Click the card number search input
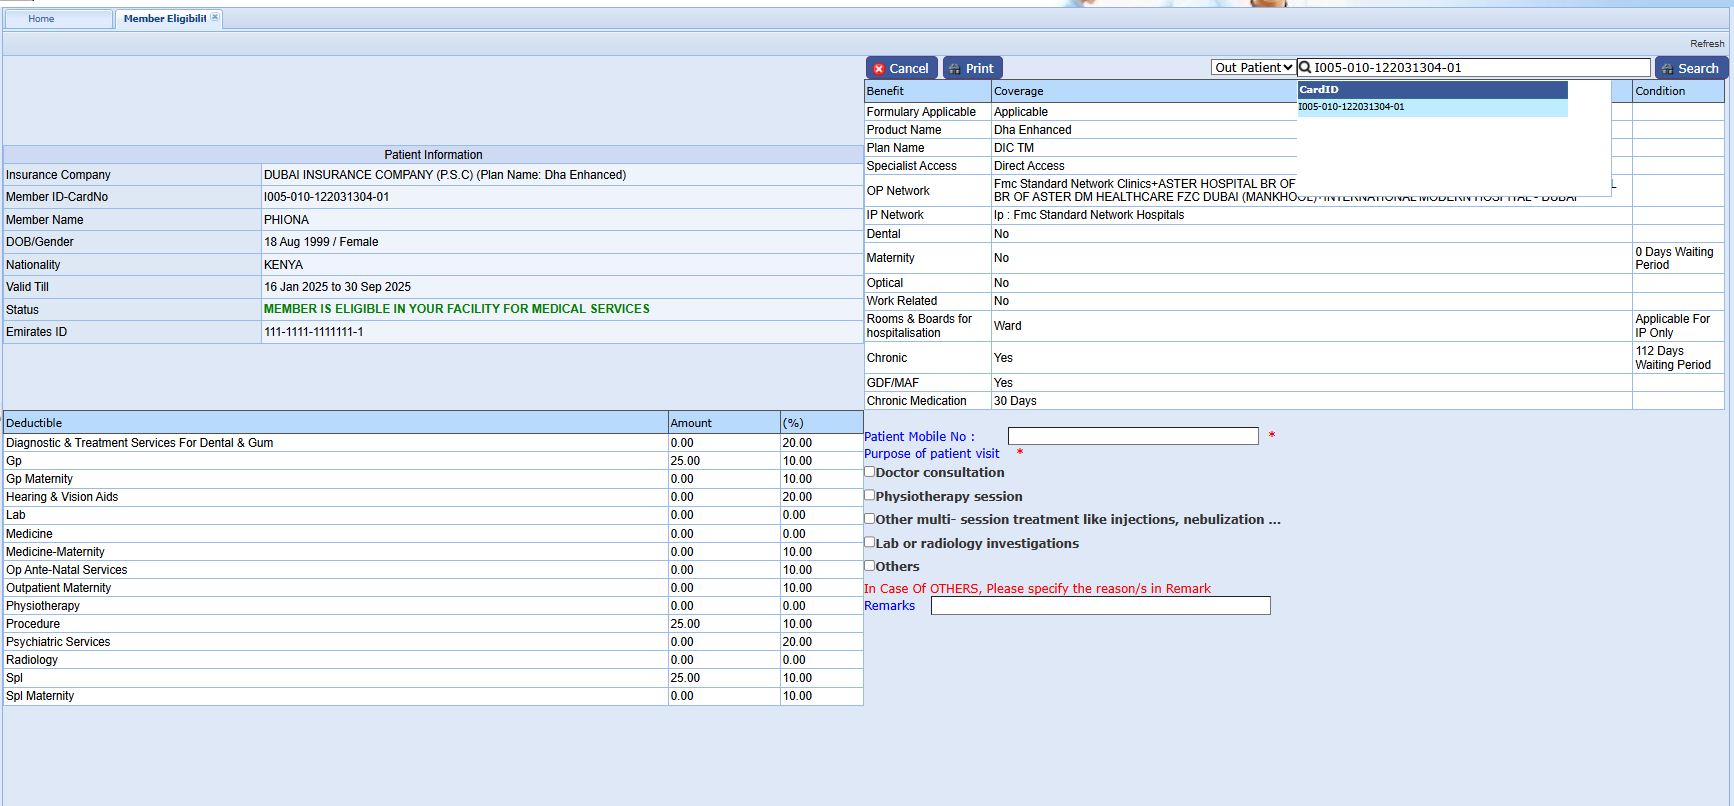Image resolution: width=1734 pixels, height=806 pixels. [x=1480, y=68]
